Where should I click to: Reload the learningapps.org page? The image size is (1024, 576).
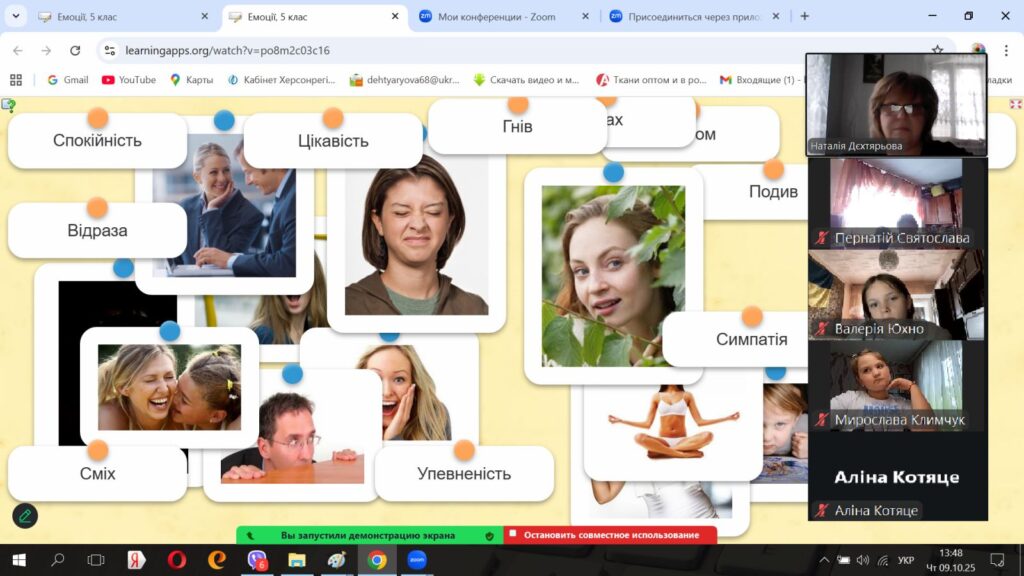coord(75,50)
